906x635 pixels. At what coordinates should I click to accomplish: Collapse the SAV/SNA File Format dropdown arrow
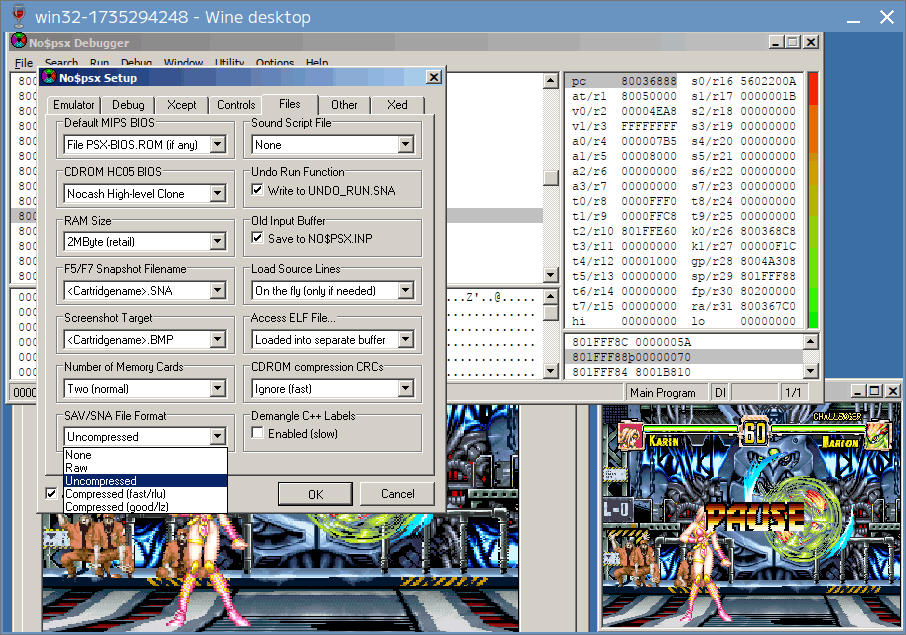click(217, 436)
